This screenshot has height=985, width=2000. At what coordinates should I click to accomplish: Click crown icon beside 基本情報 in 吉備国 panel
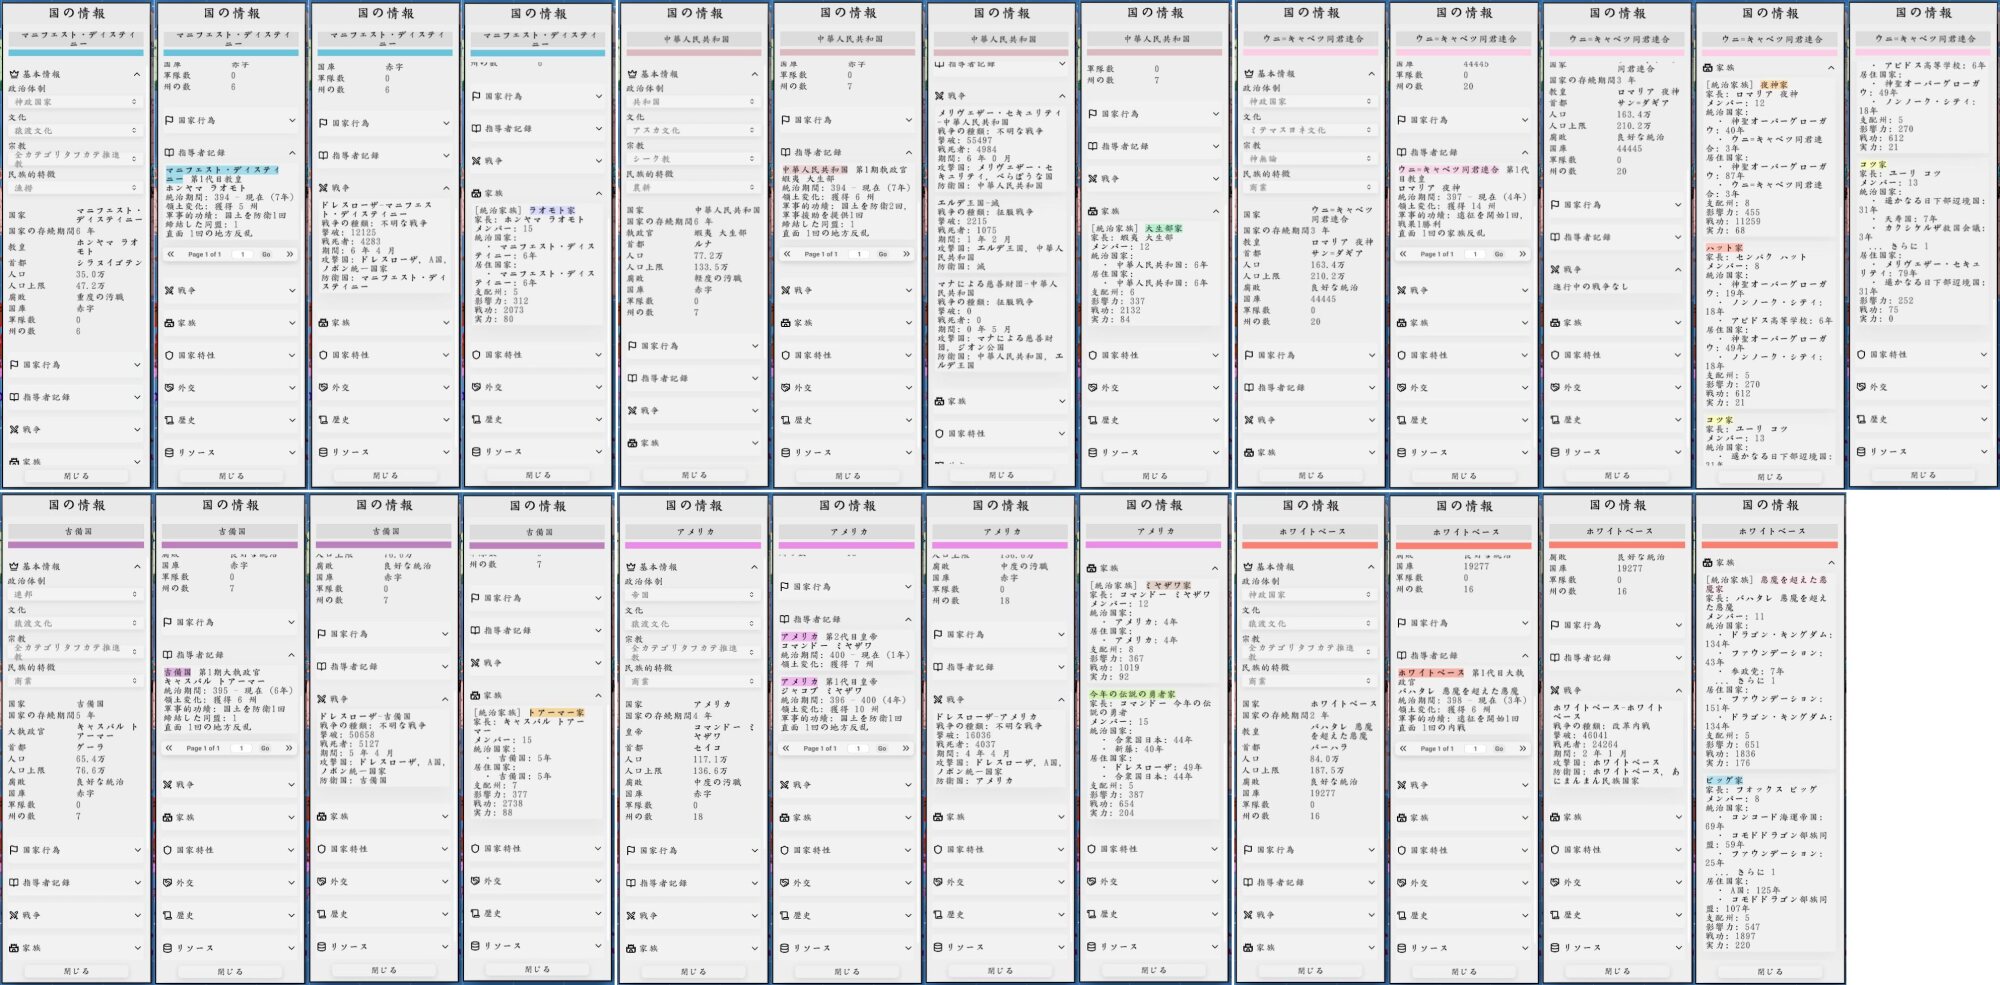(15, 566)
